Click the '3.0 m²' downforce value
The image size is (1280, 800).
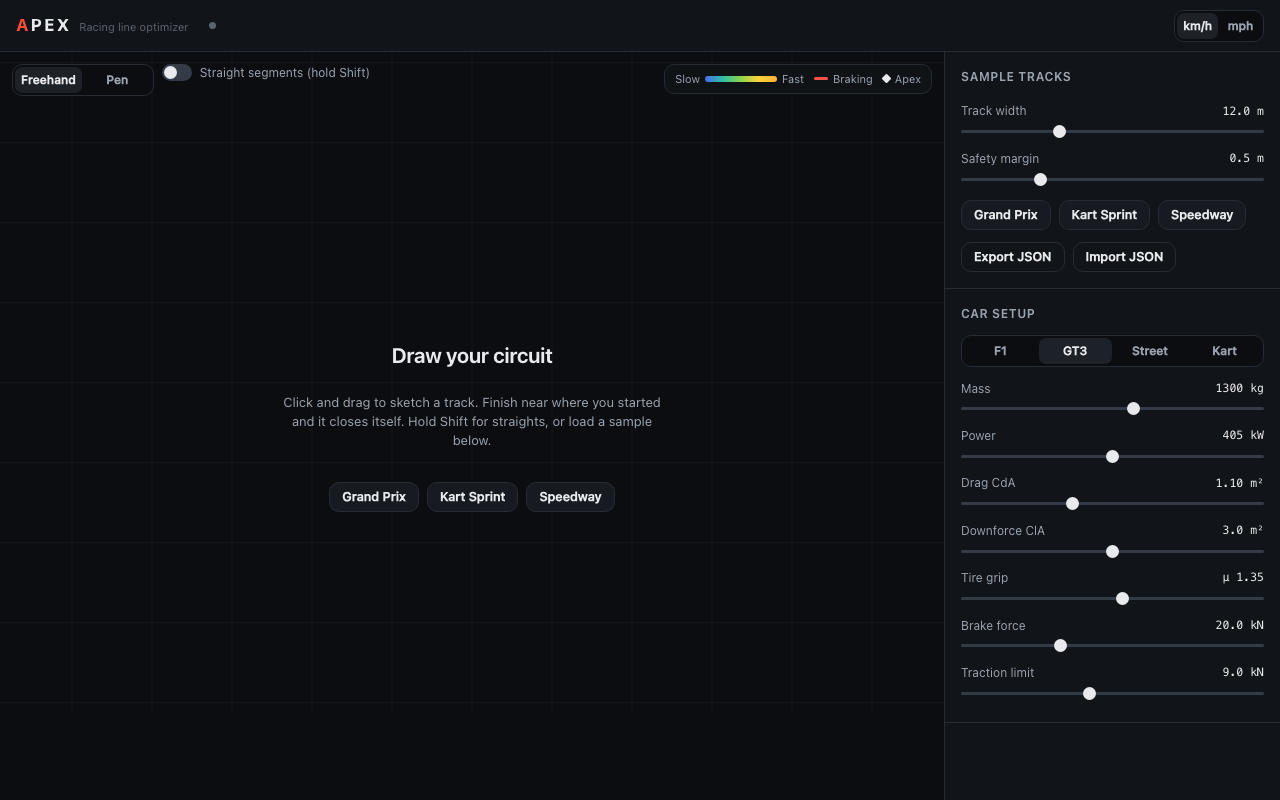1243,531
